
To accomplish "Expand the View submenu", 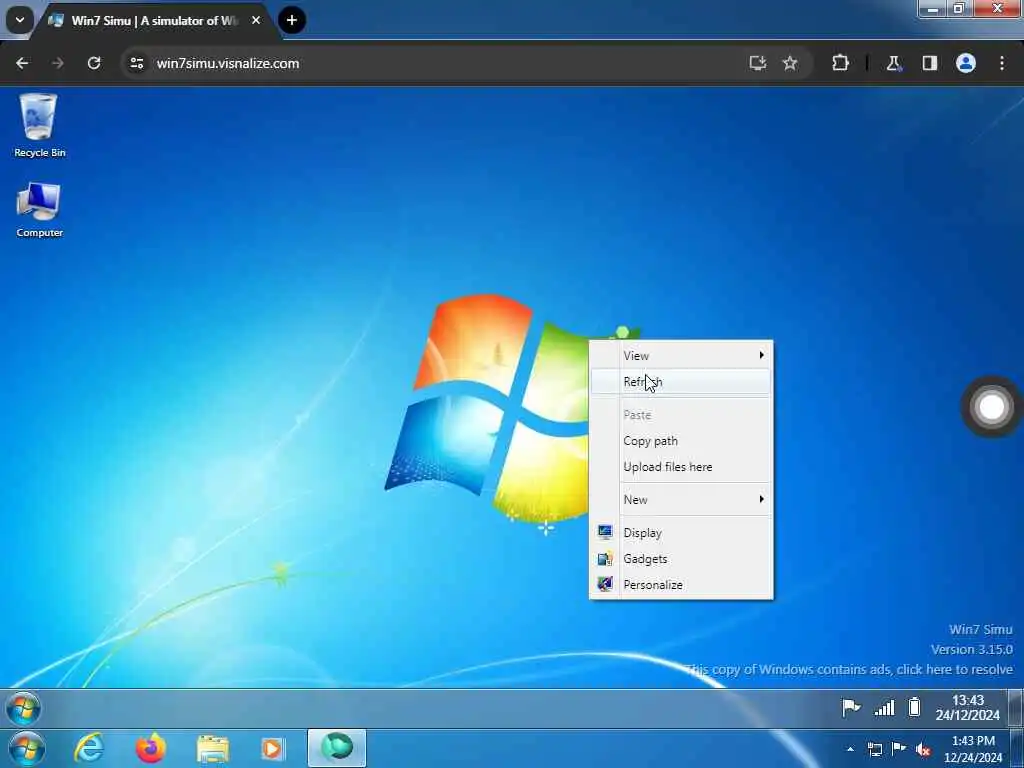I will click(681, 356).
